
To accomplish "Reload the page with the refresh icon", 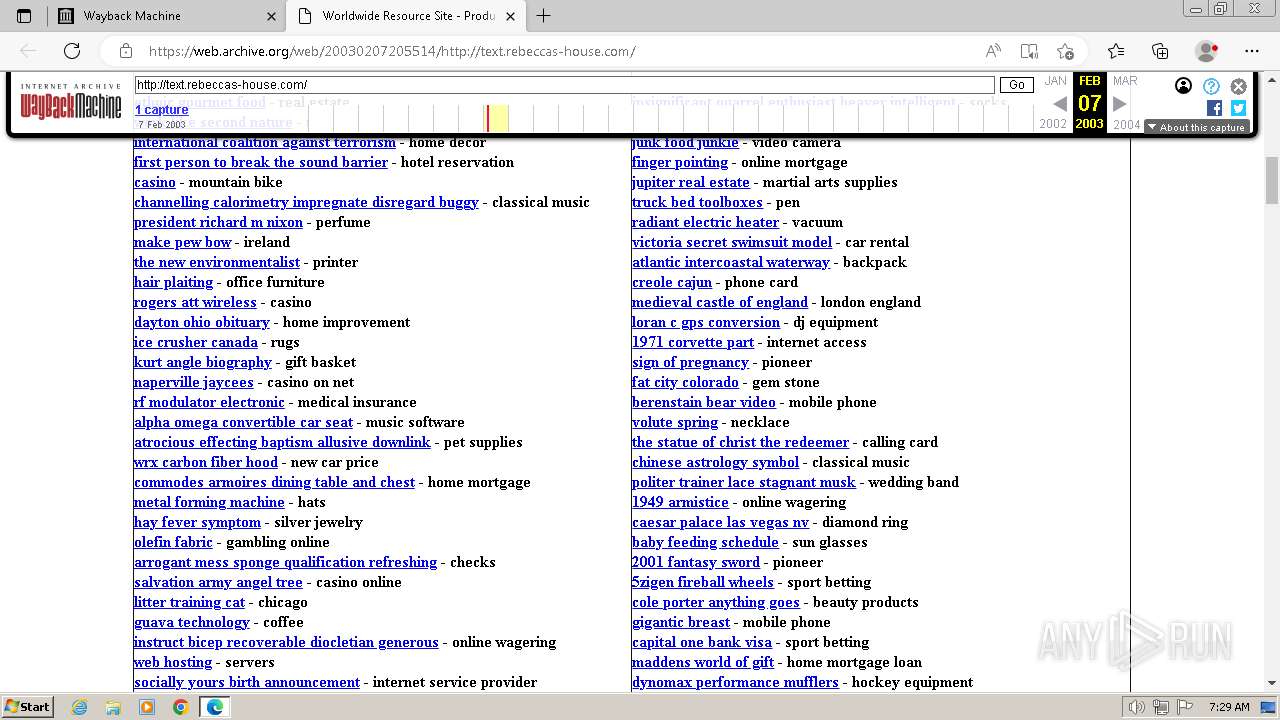I will tap(72, 51).
